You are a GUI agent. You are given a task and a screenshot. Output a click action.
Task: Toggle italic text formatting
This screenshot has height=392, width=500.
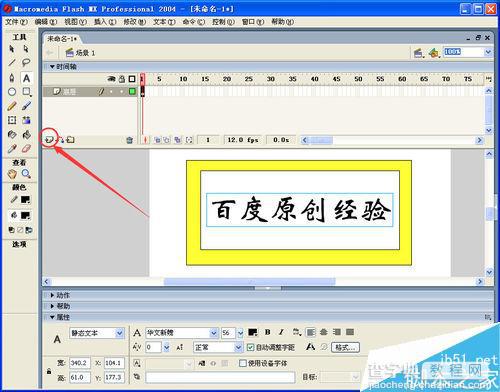pyautogui.click(x=281, y=332)
